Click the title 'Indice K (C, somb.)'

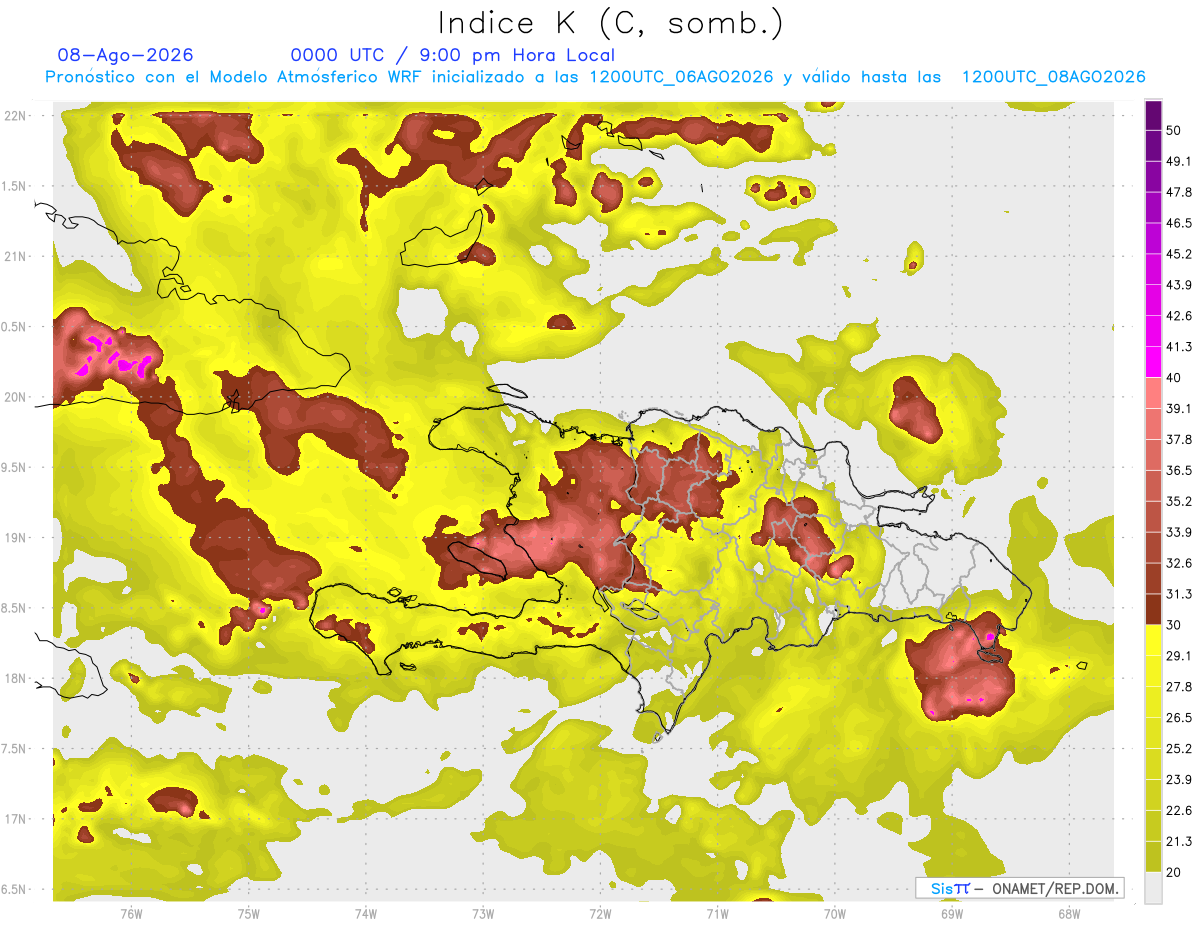[611, 23]
